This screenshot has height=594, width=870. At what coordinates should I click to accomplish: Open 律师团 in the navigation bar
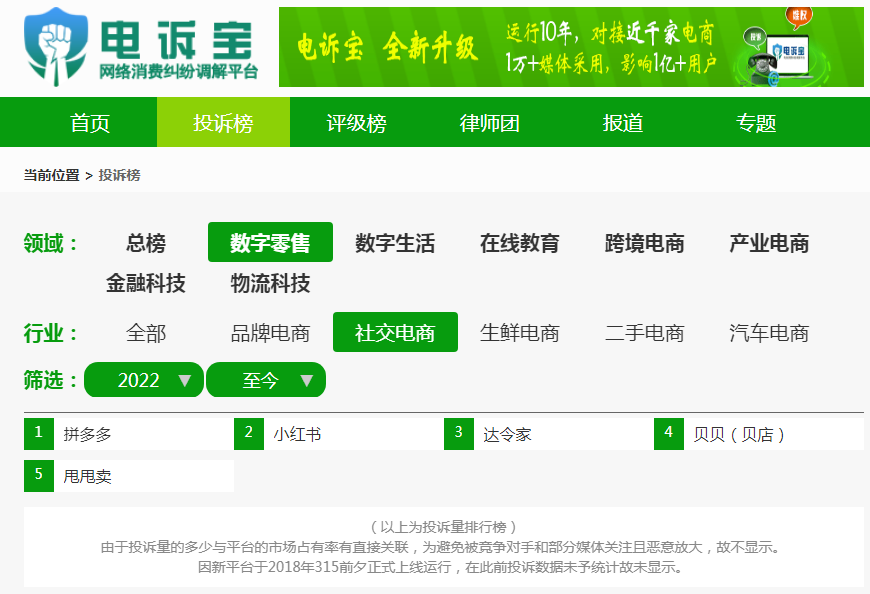click(x=489, y=123)
